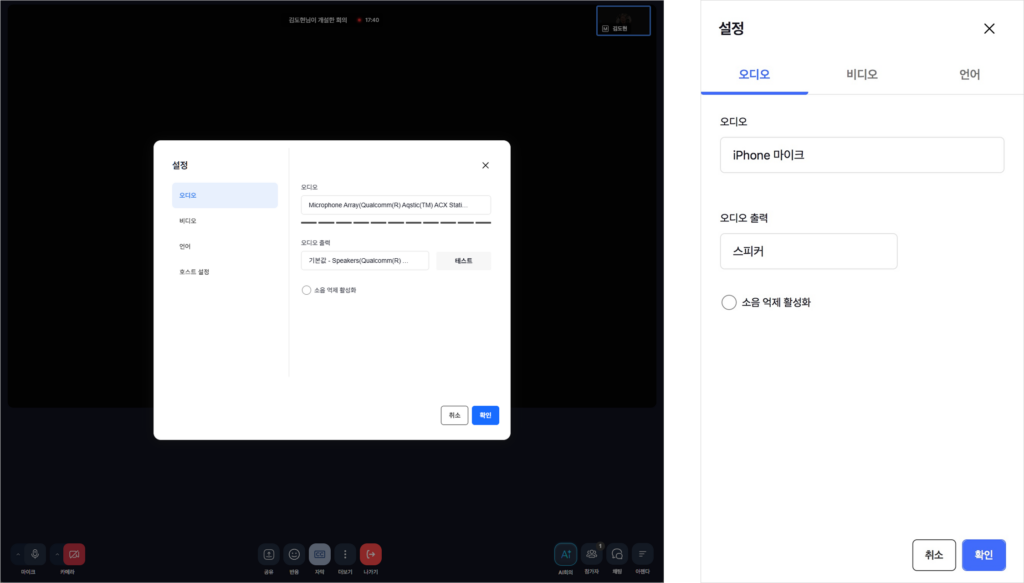Screen dimensions: 1024x583
Task: Enable 소음 억제 활성화 in center dialog
Action: 306,290
